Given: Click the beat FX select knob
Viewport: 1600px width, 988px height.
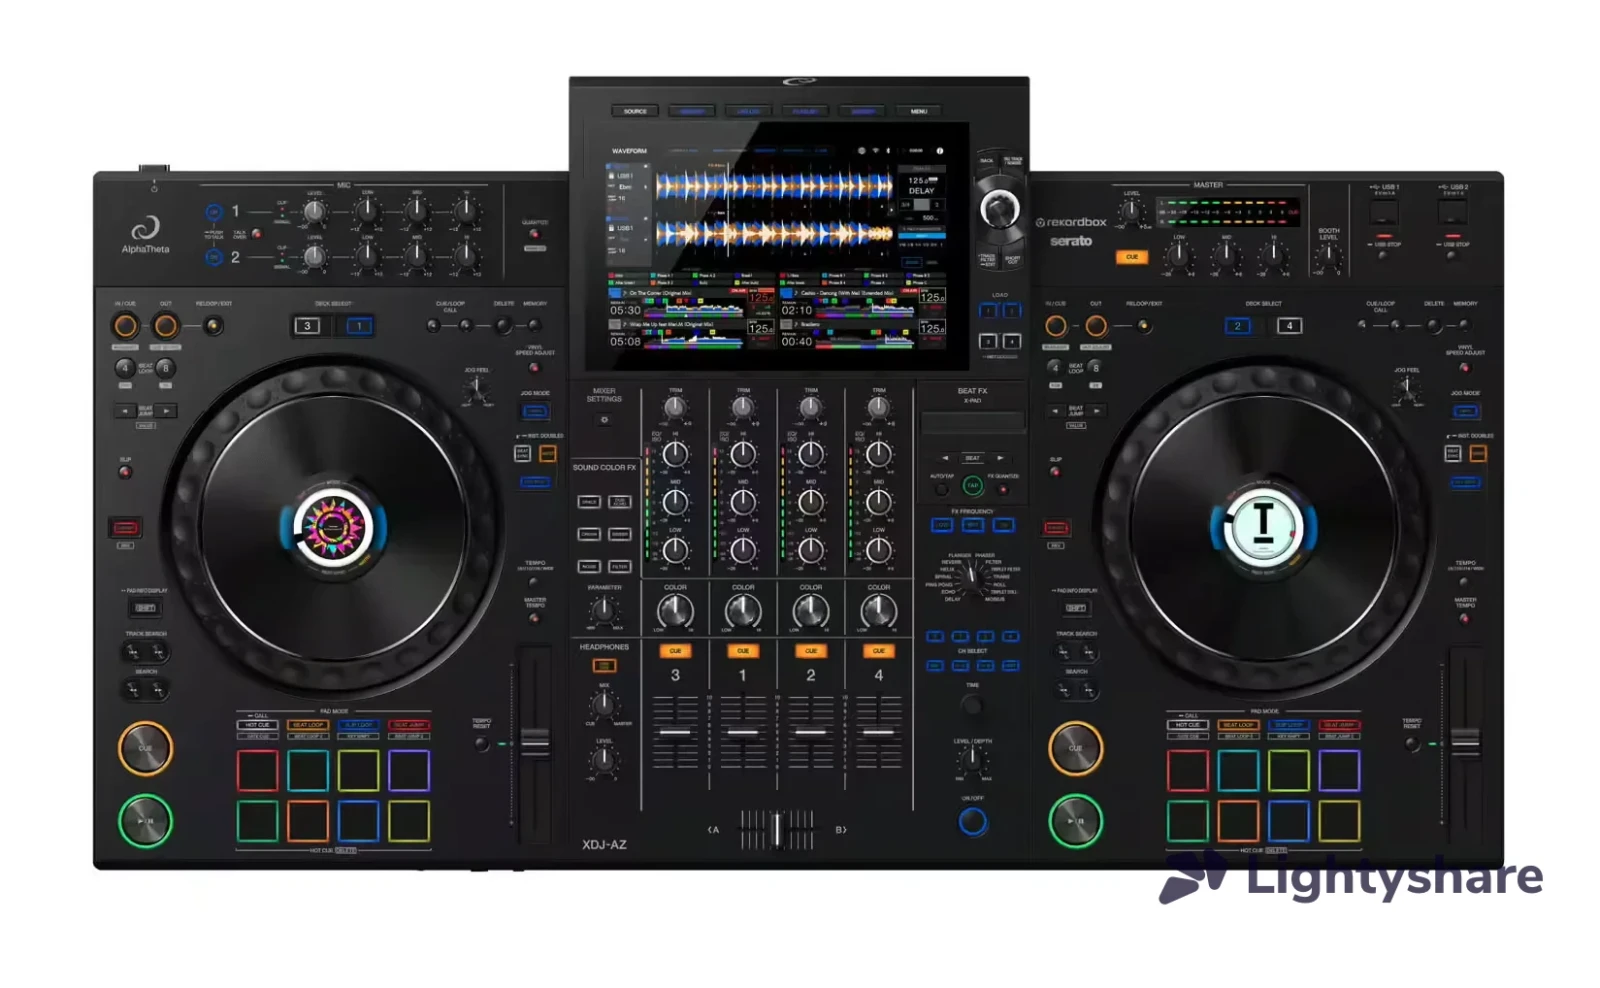Looking at the screenshot, I should 970,575.
